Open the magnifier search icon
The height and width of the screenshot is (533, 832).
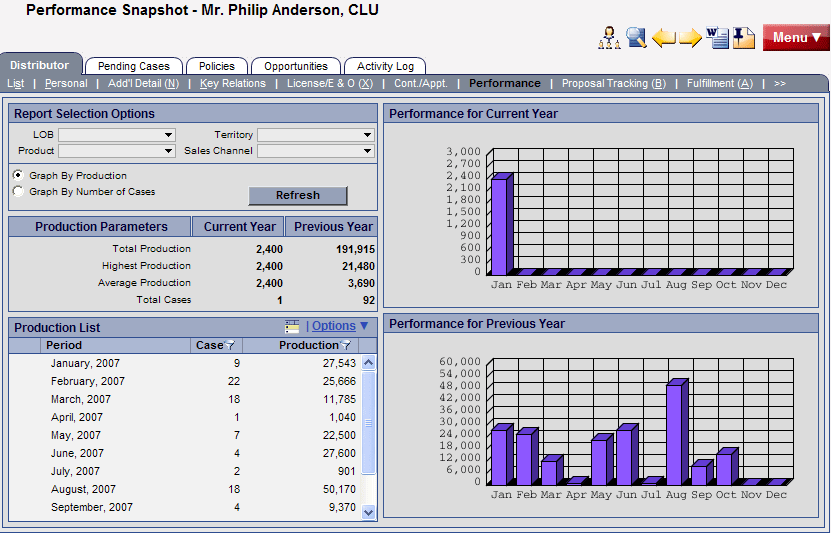click(636, 38)
